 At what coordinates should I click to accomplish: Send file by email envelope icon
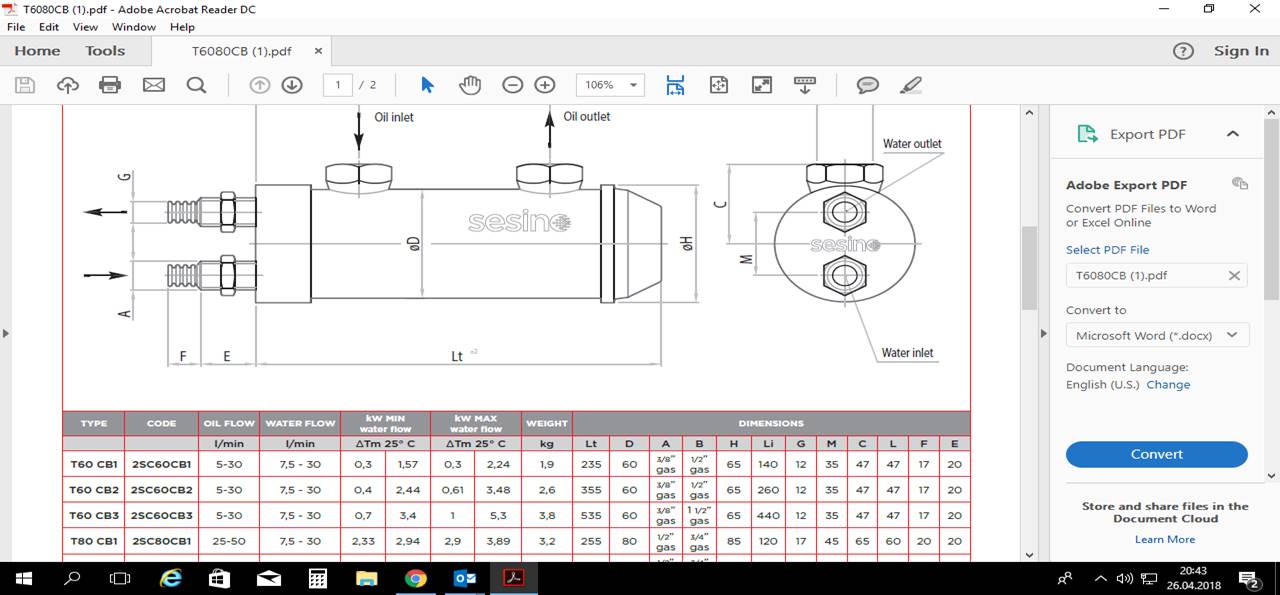pyautogui.click(x=153, y=85)
